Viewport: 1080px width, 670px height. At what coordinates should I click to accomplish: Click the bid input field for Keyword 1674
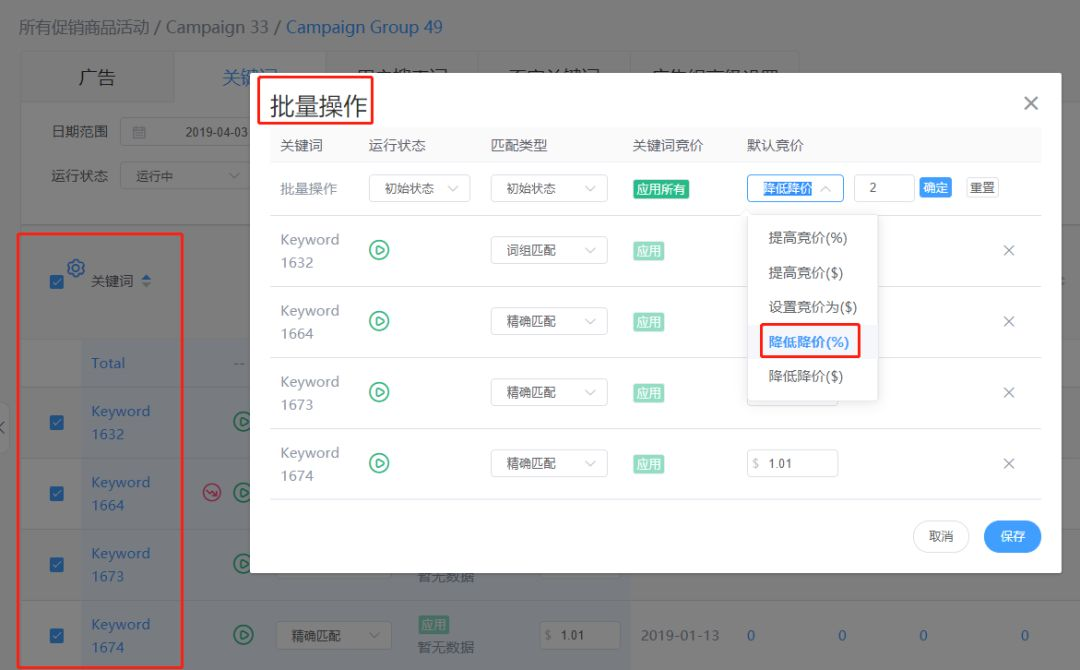[x=798, y=463]
